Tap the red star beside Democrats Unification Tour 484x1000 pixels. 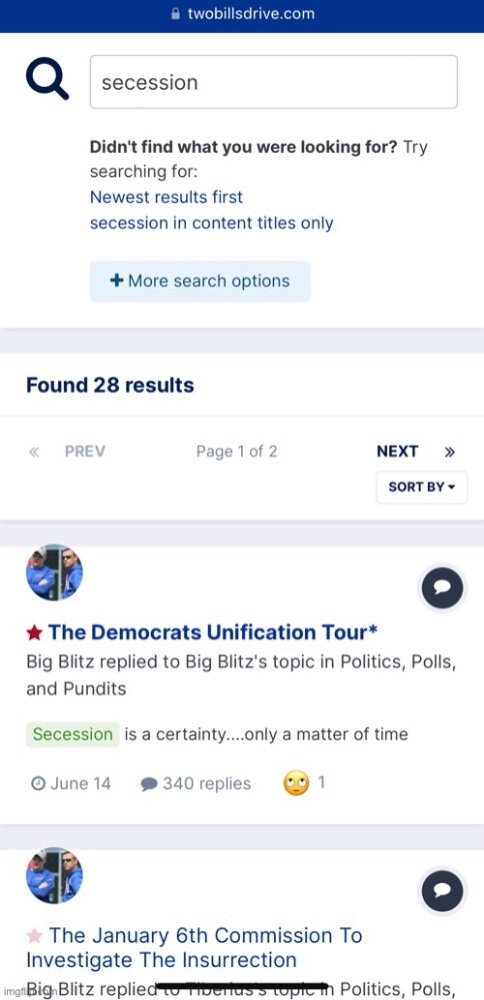tap(34, 633)
